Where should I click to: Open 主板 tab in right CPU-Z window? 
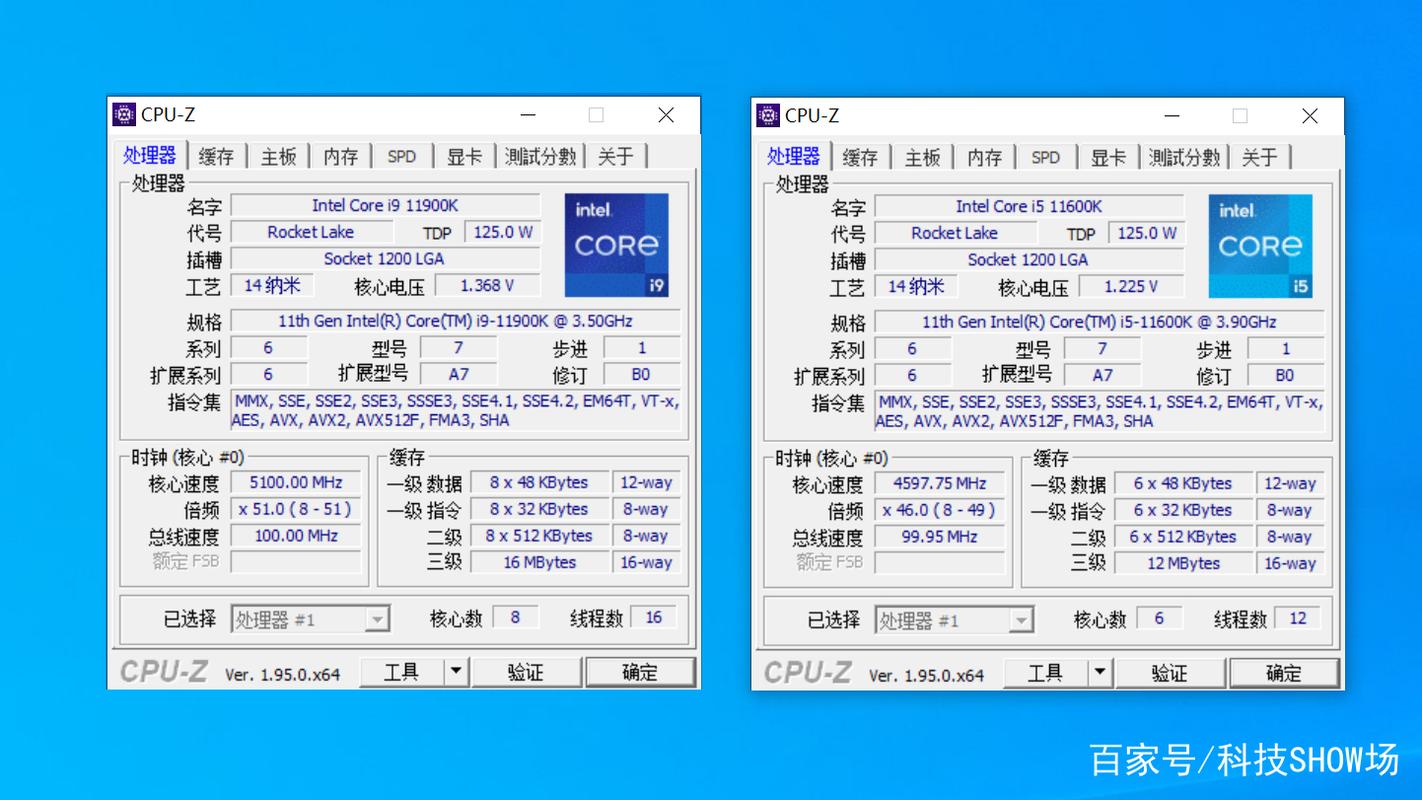pos(923,157)
